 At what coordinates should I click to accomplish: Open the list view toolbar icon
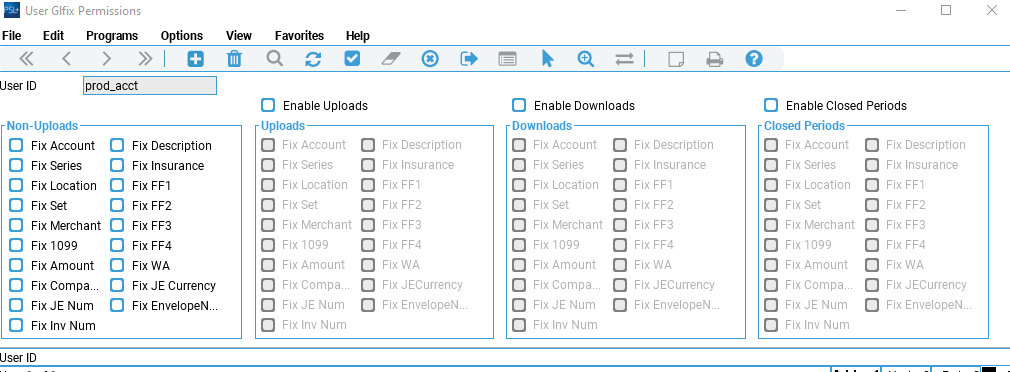tap(508, 59)
